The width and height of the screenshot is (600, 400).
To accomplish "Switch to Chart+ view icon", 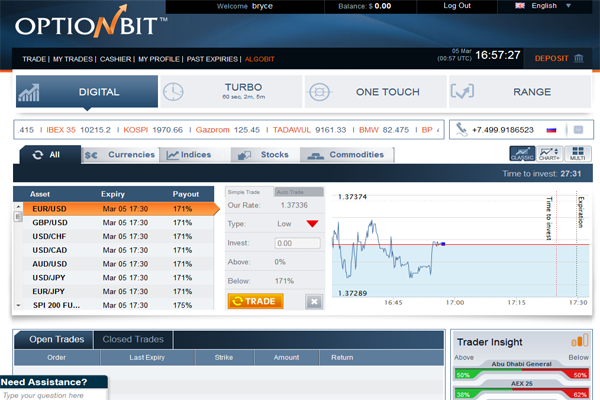I will click(x=550, y=154).
